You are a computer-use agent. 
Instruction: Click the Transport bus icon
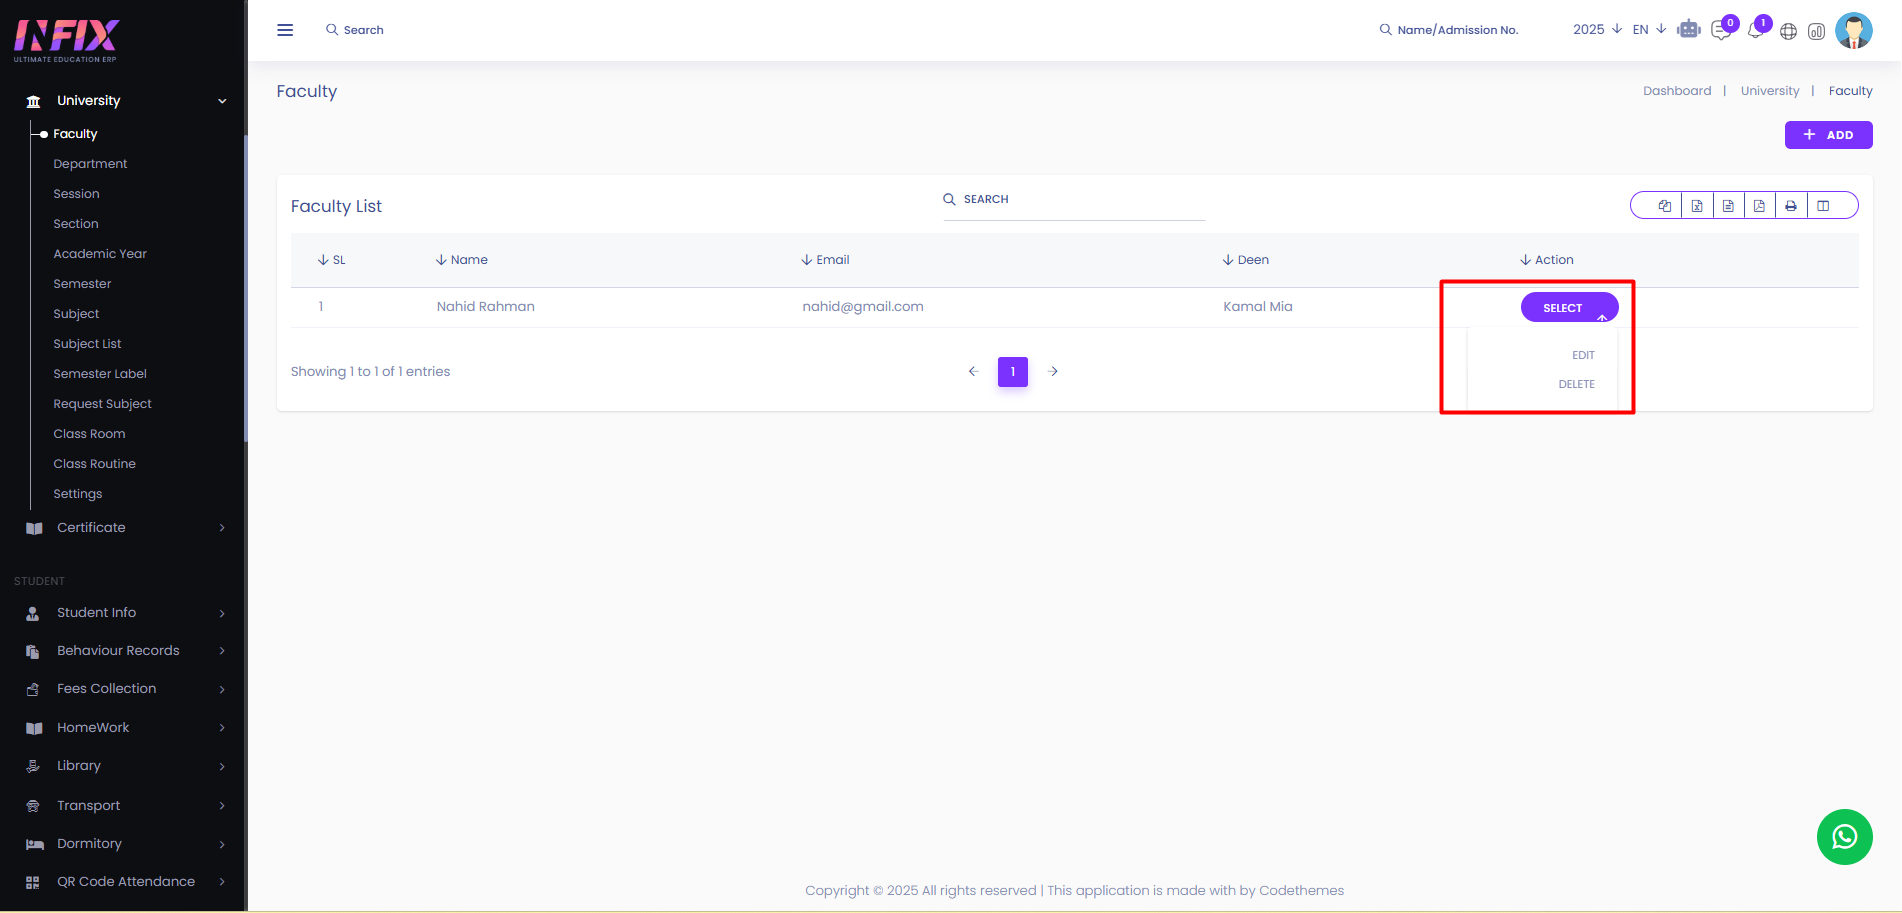pyautogui.click(x=33, y=806)
